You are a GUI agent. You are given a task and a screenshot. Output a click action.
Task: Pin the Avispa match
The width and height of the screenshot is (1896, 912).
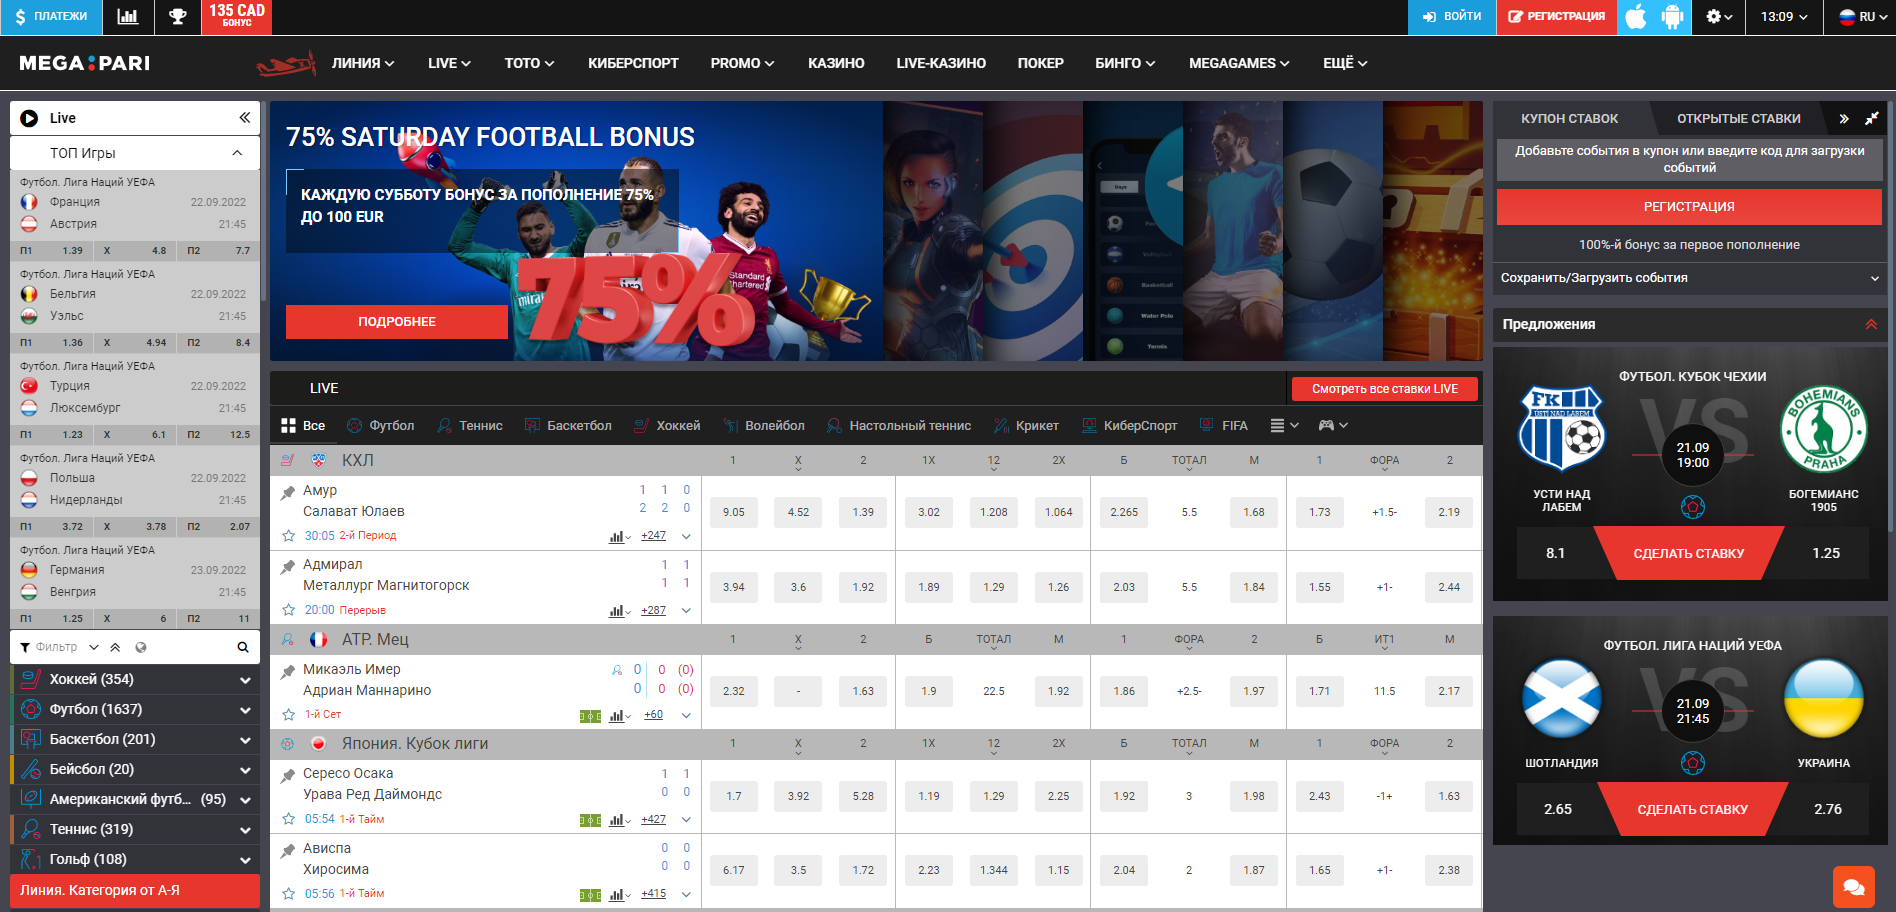(288, 849)
